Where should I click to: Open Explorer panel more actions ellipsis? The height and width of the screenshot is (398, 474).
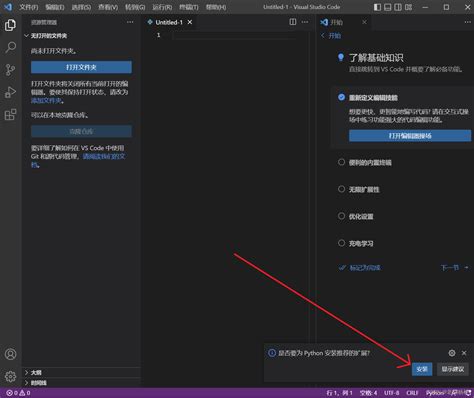click(x=130, y=22)
